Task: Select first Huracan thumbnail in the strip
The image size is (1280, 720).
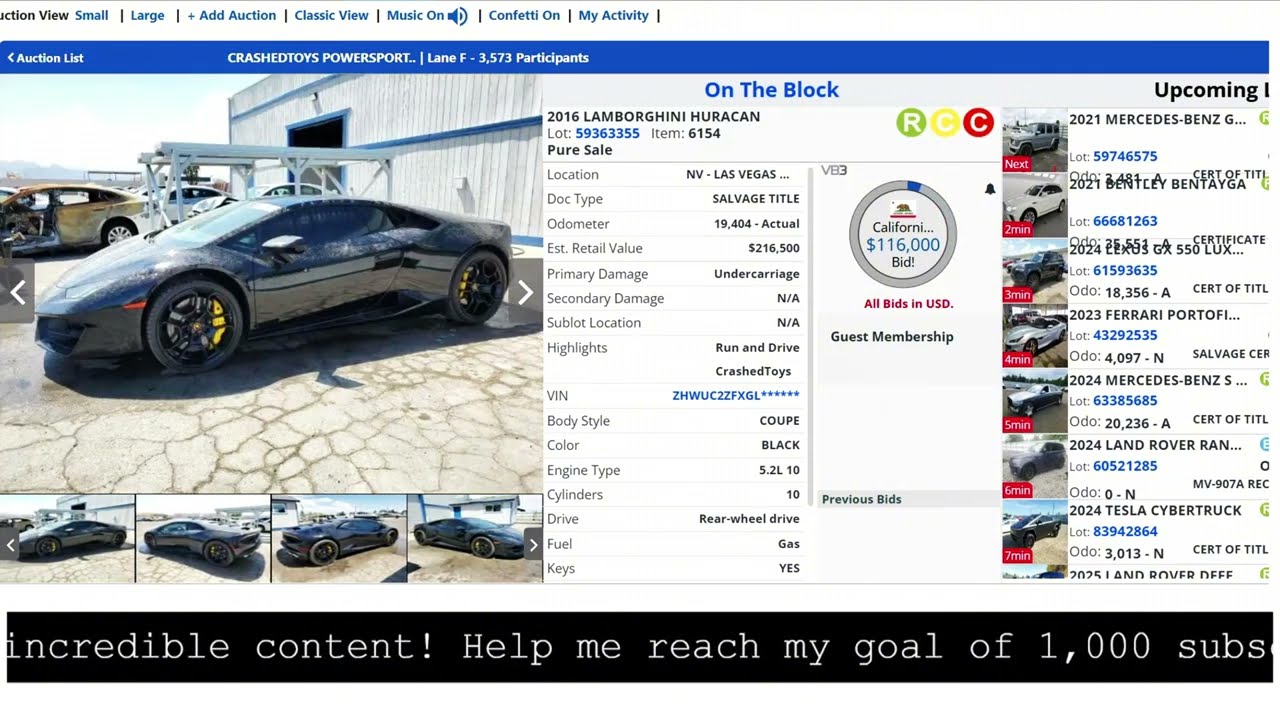Action: click(67, 538)
